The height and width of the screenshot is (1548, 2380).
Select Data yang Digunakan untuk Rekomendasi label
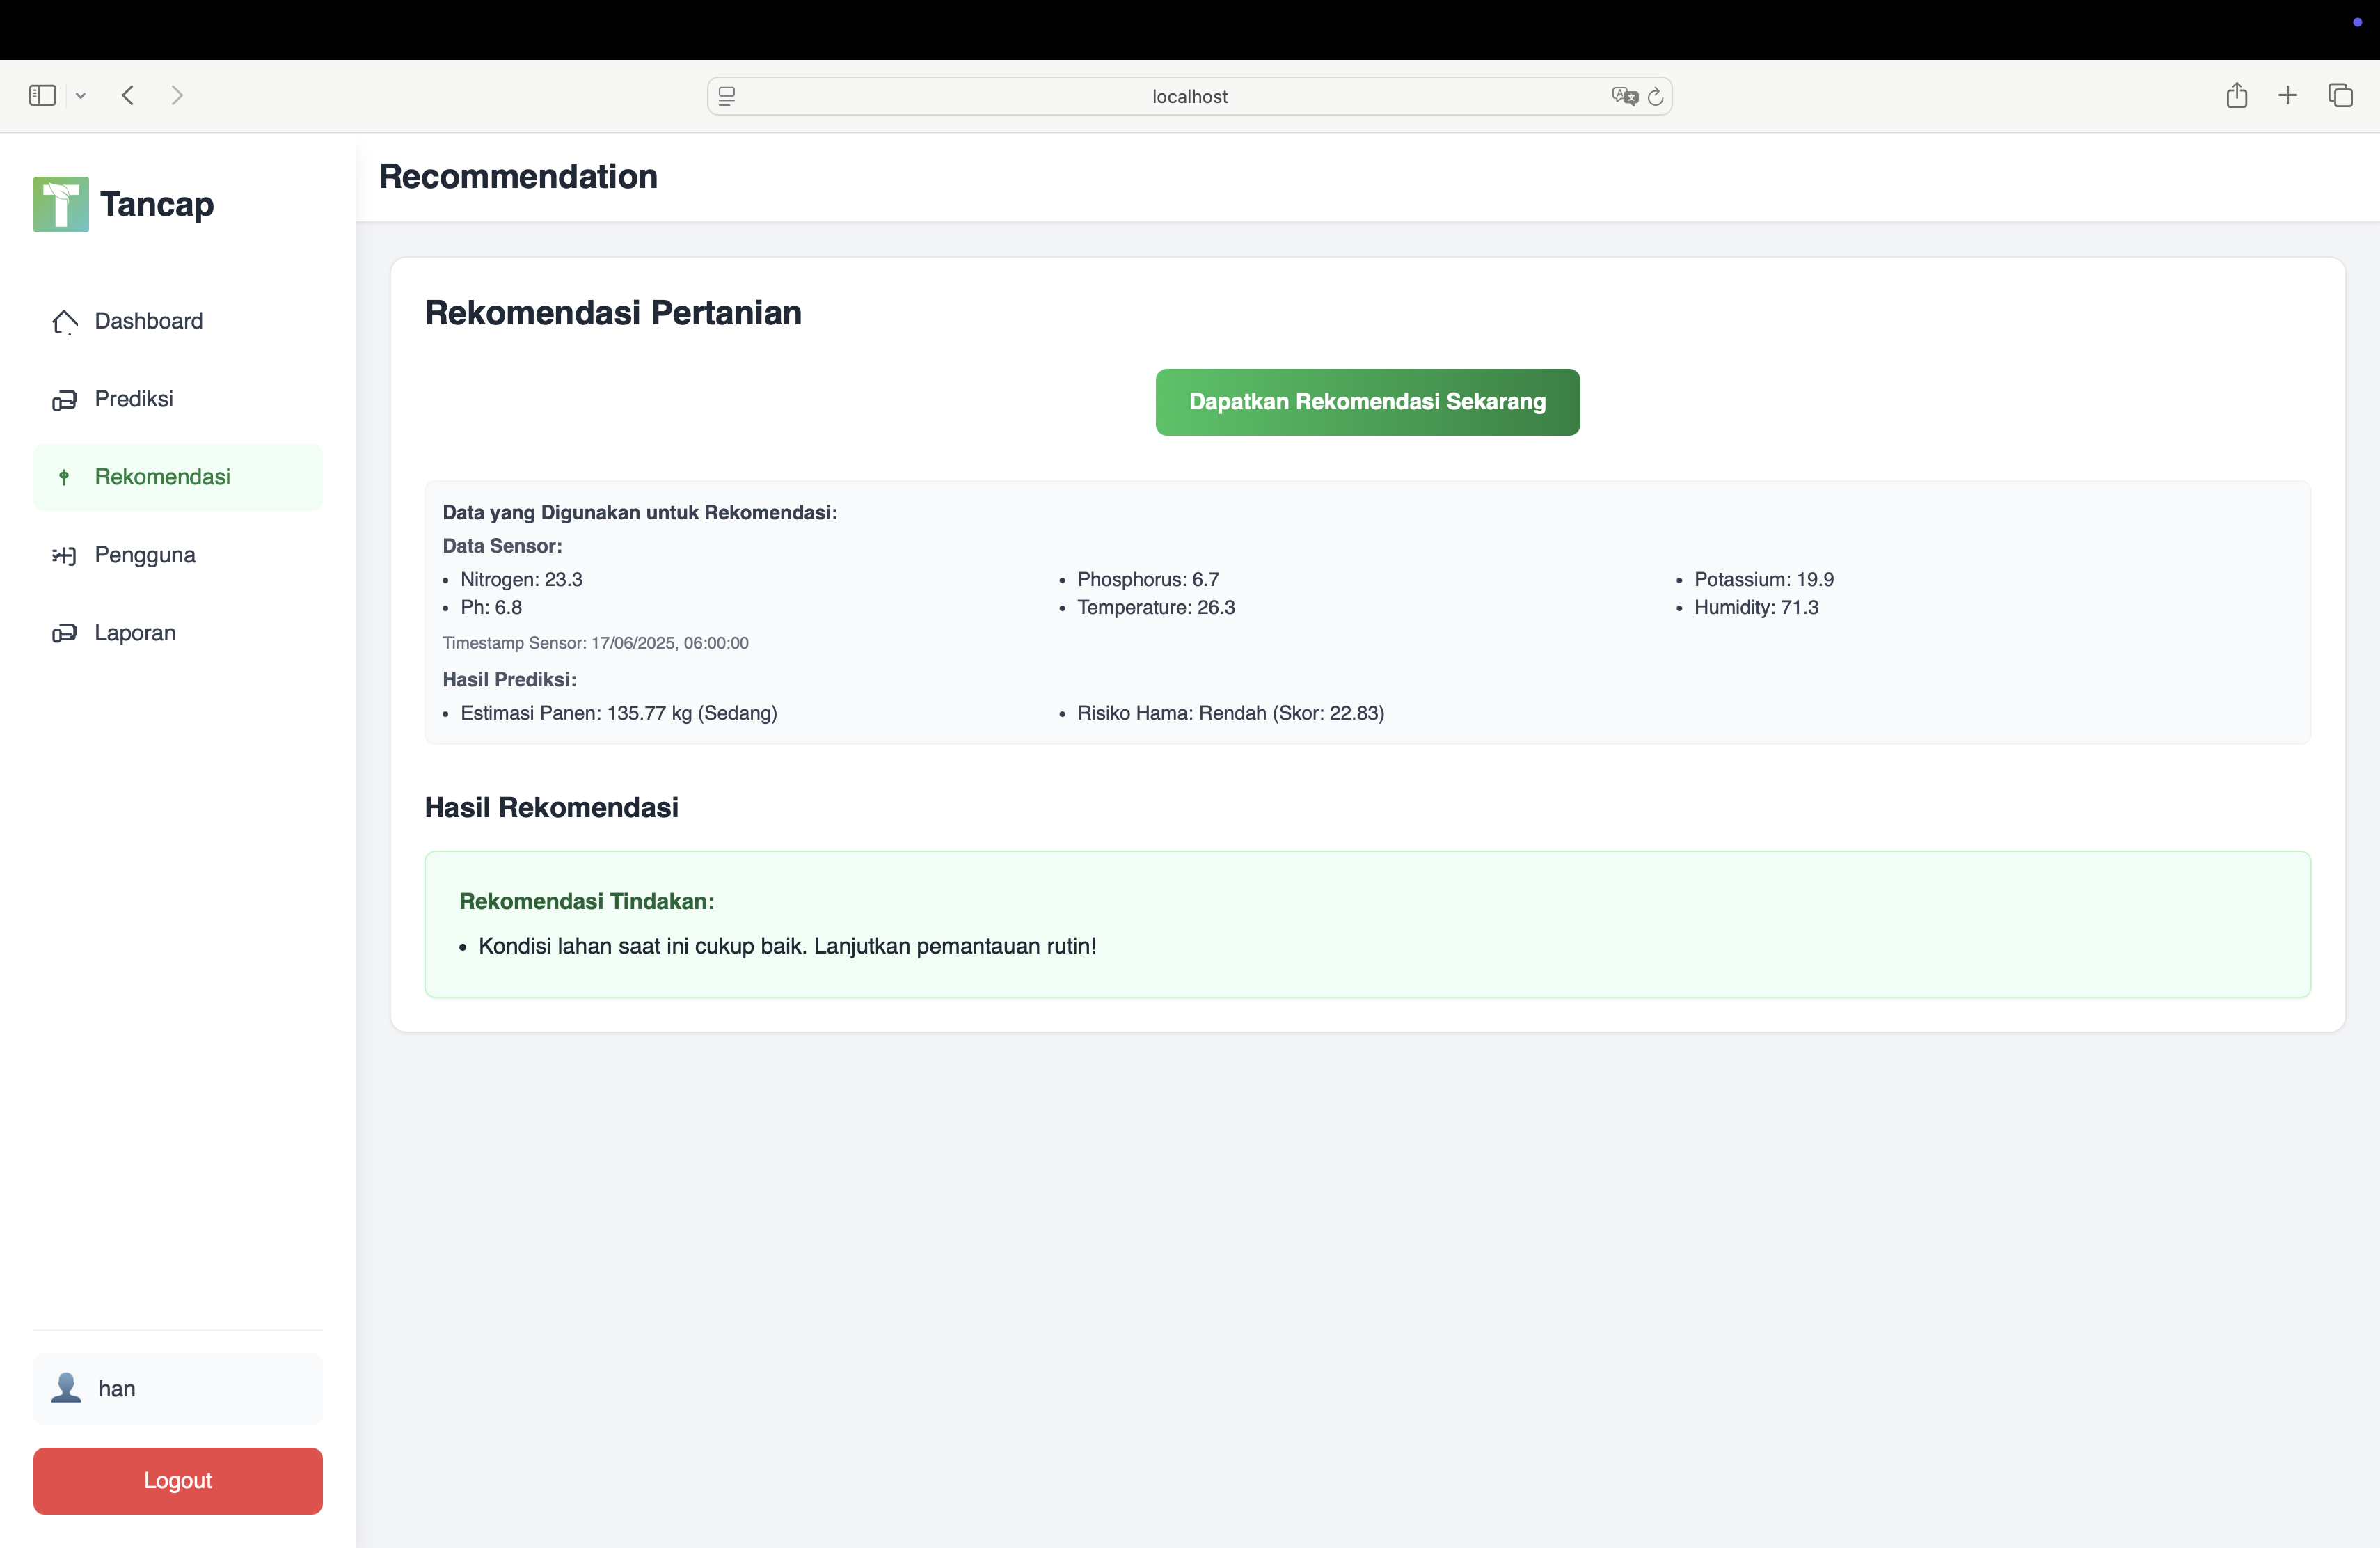point(640,512)
